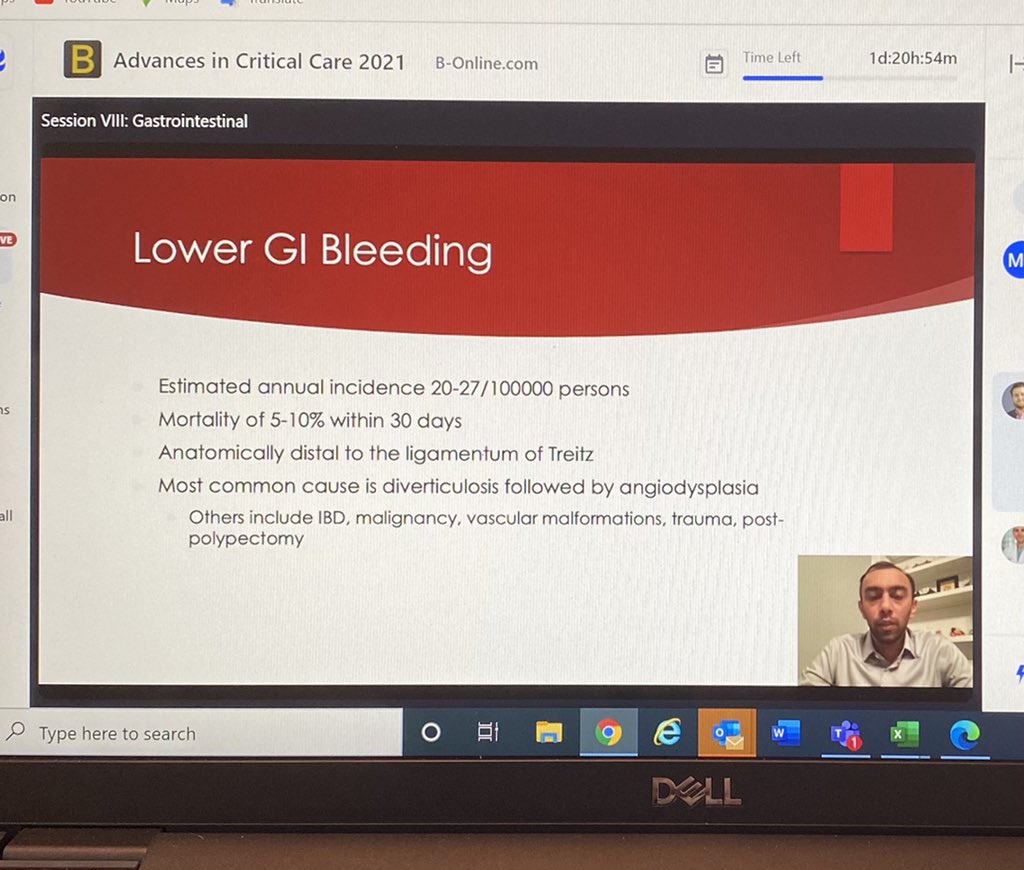Click the red LIVE badge in sidebar

pyautogui.click(x=8, y=240)
